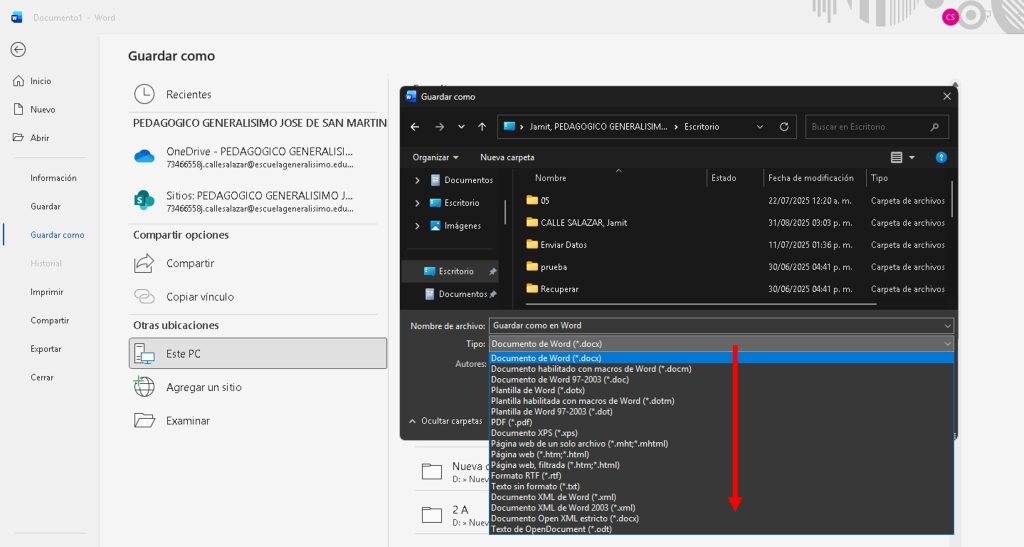Click the user account avatar CS
Screen dimensions: 1024x547
tap(949, 16)
